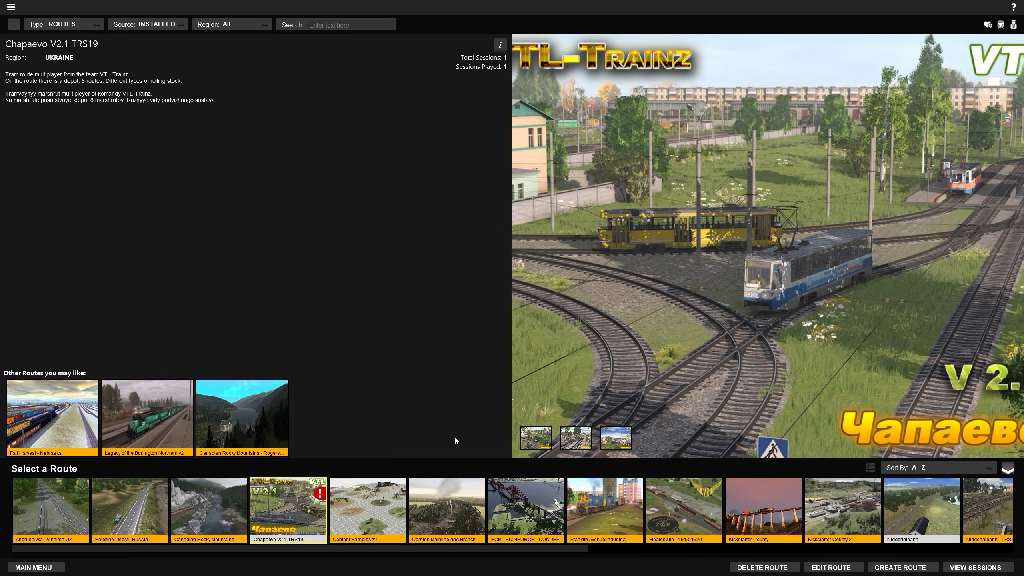
Task: Click the route info icon beside the title
Action: (x=500, y=44)
